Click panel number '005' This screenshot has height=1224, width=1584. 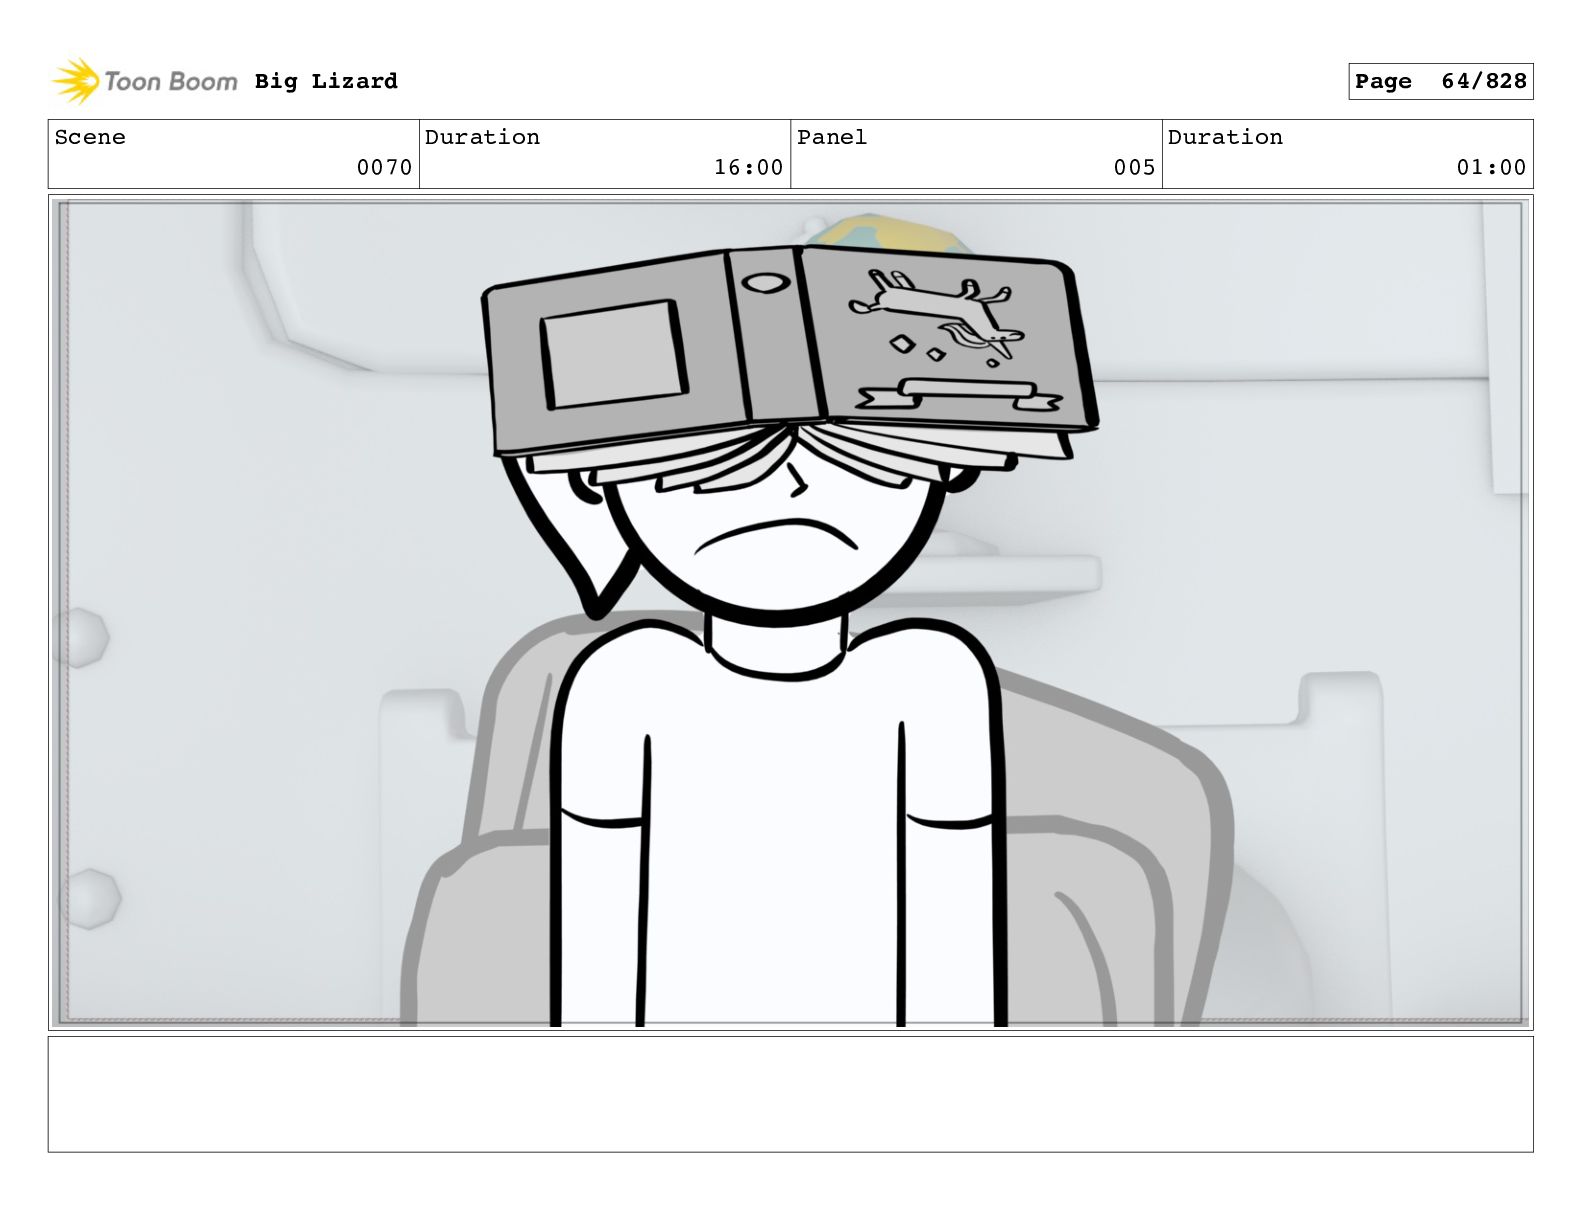coord(1134,167)
